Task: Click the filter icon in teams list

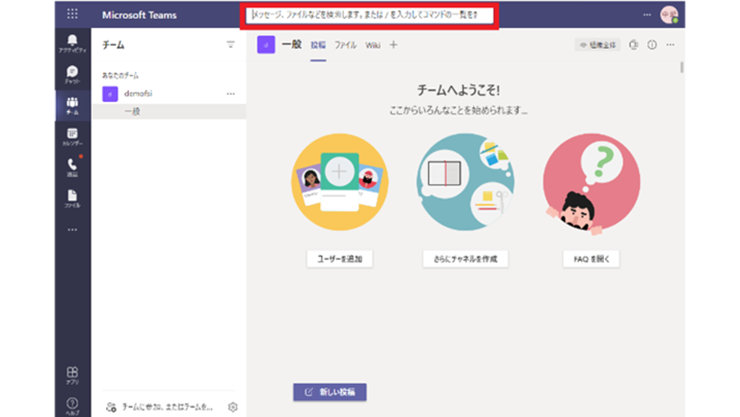Action: pyautogui.click(x=230, y=45)
